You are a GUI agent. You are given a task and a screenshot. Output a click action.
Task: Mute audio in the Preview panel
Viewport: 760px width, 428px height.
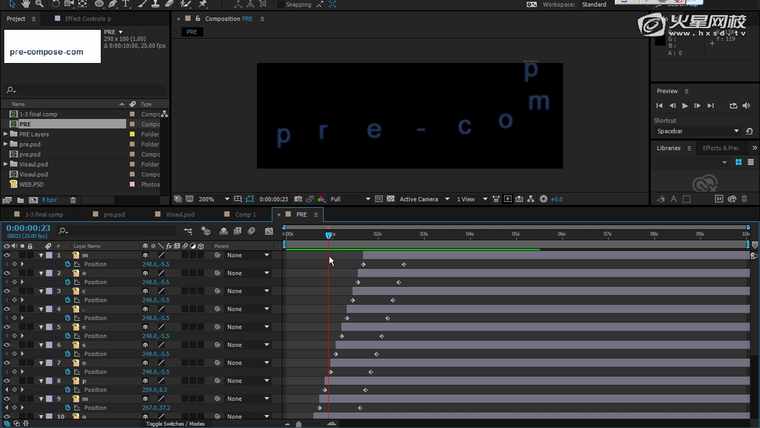click(746, 105)
